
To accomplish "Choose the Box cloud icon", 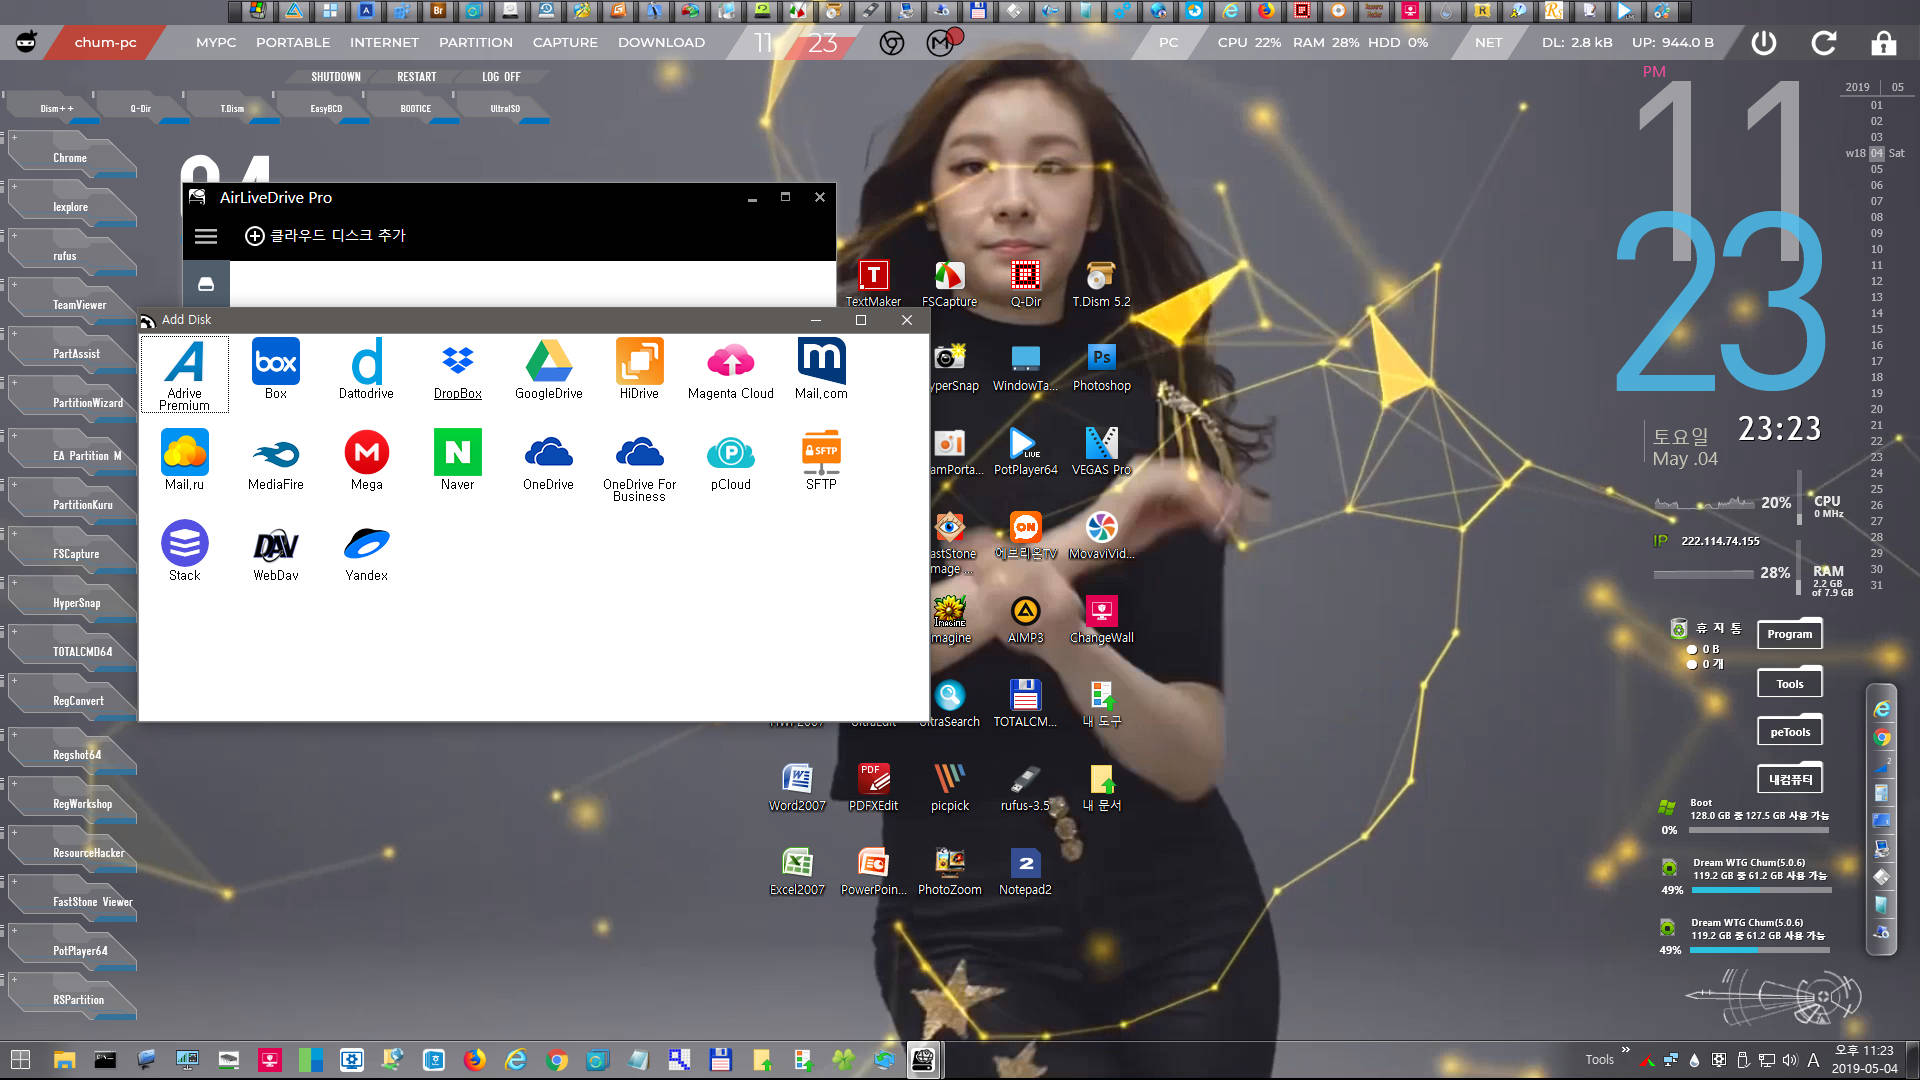I will click(276, 369).
